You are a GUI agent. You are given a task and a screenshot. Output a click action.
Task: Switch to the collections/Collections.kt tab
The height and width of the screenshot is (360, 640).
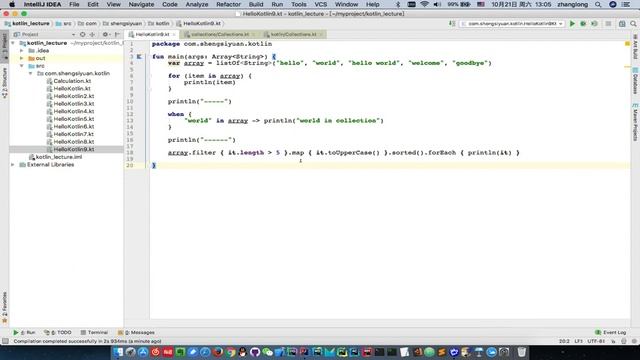point(220,34)
